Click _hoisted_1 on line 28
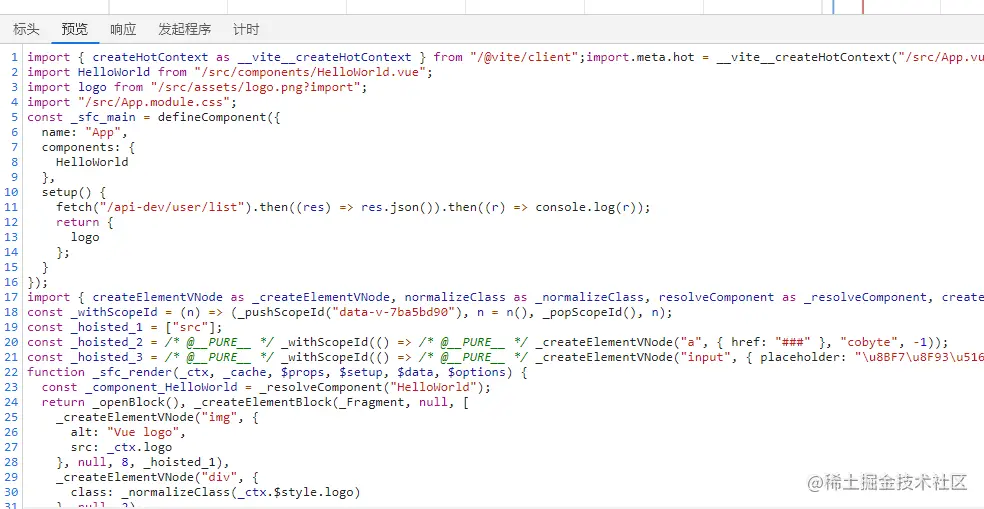The height and width of the screenshot is (509, 984). pyautogui.click(x=179, y=463)
